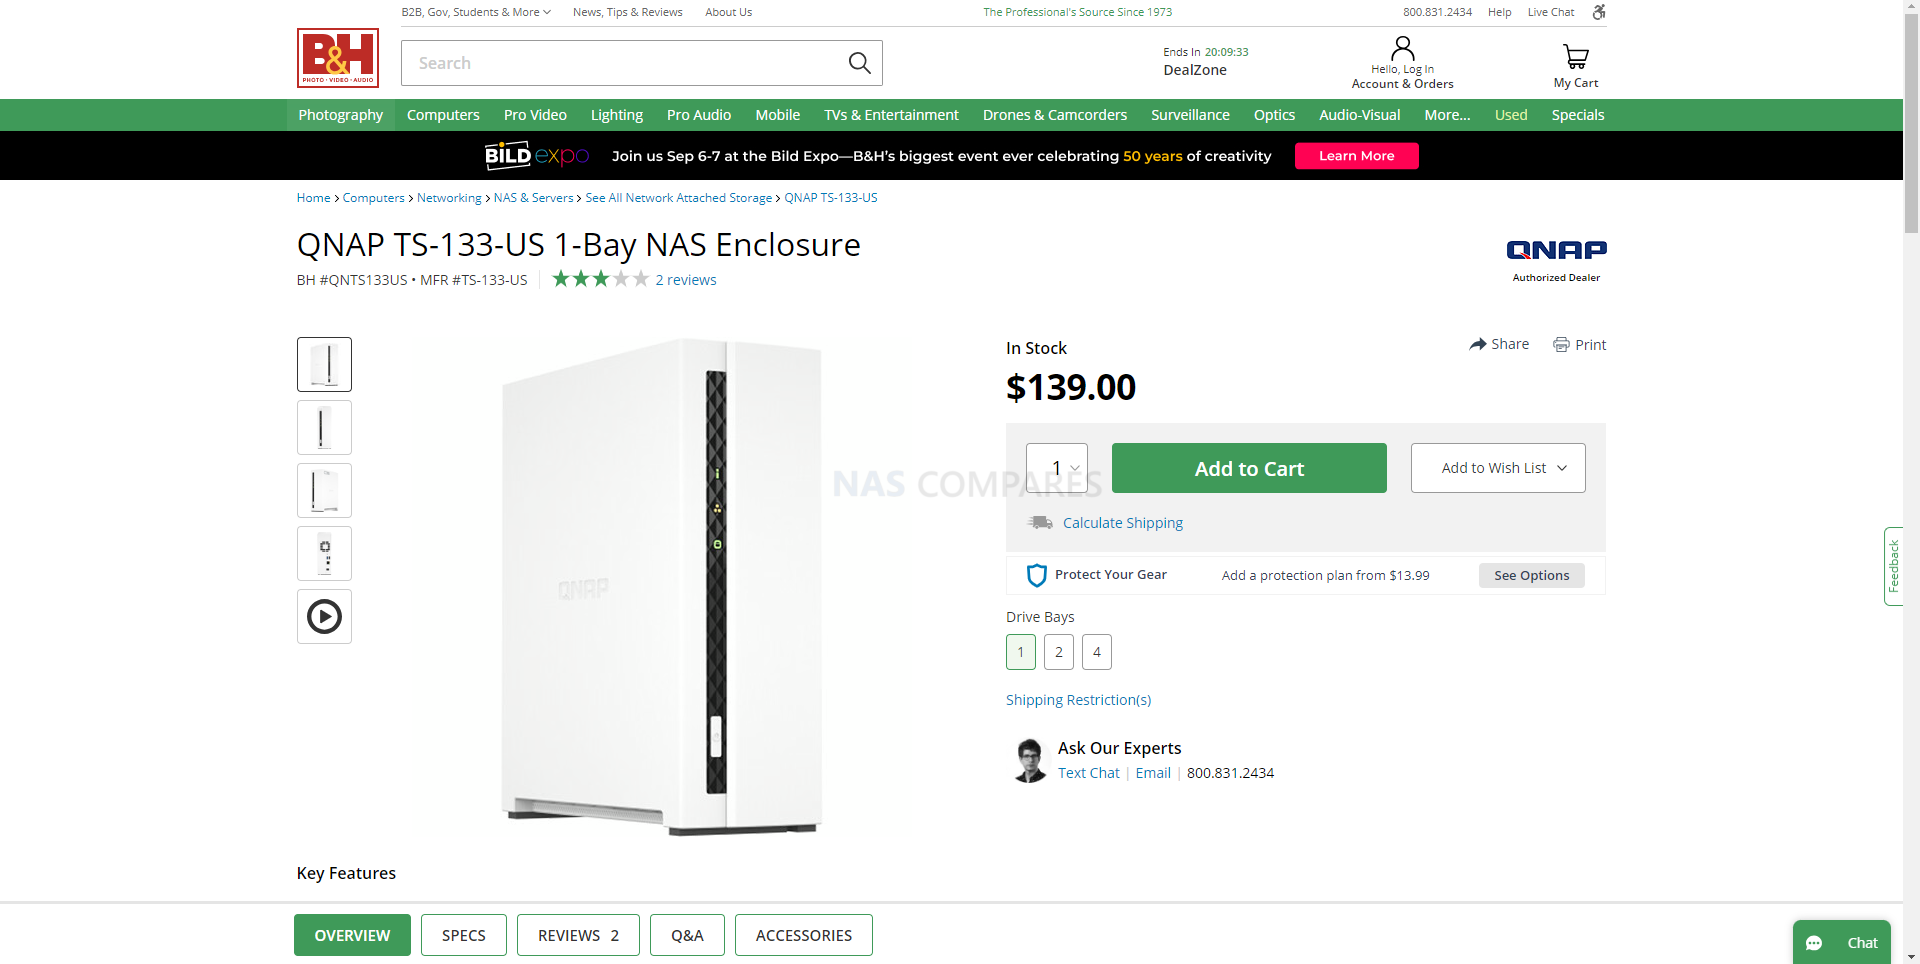Screen dimensions: 1920x964
Task: Click the search magnifier icon
Action: point(859,63)
